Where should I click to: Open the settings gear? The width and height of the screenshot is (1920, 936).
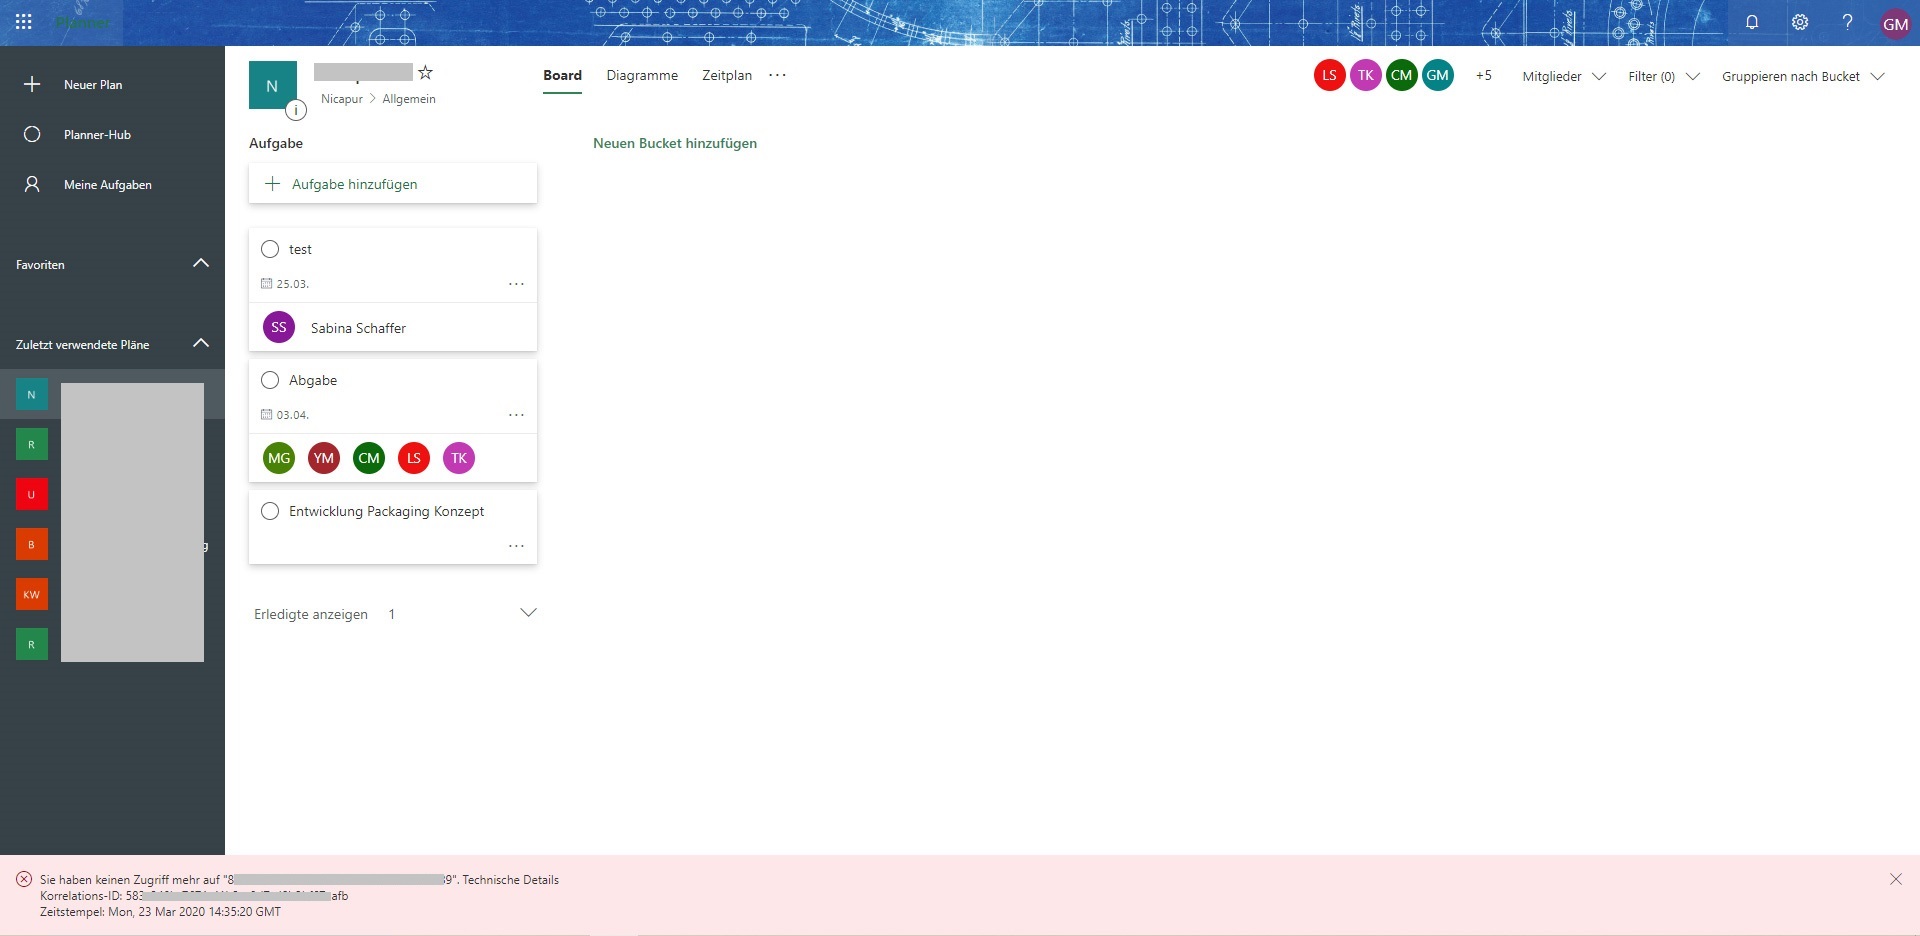(x=1800, y=22)
